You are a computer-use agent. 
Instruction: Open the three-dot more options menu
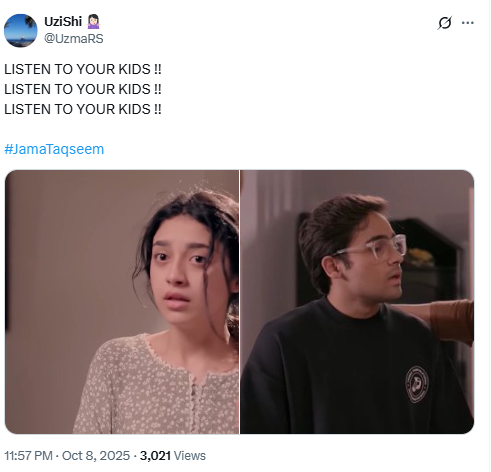tap(468, 23)
